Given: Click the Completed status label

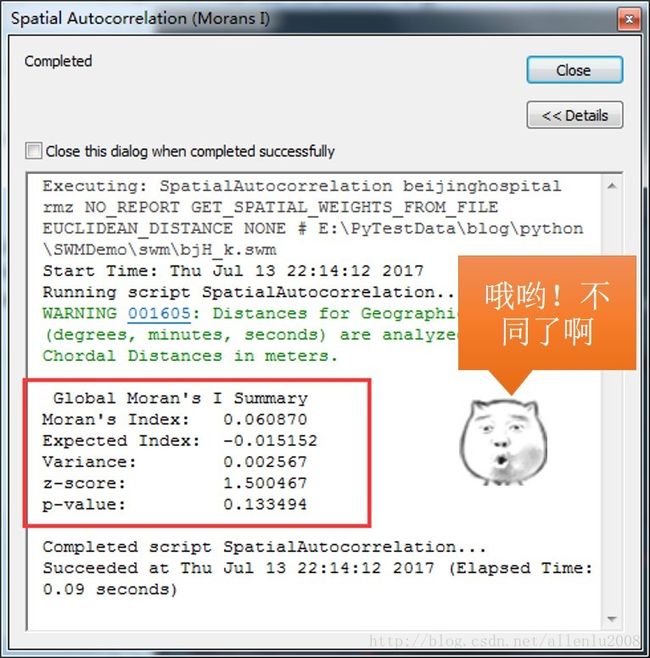Looking at the screenshot, I should coord(58,61).
